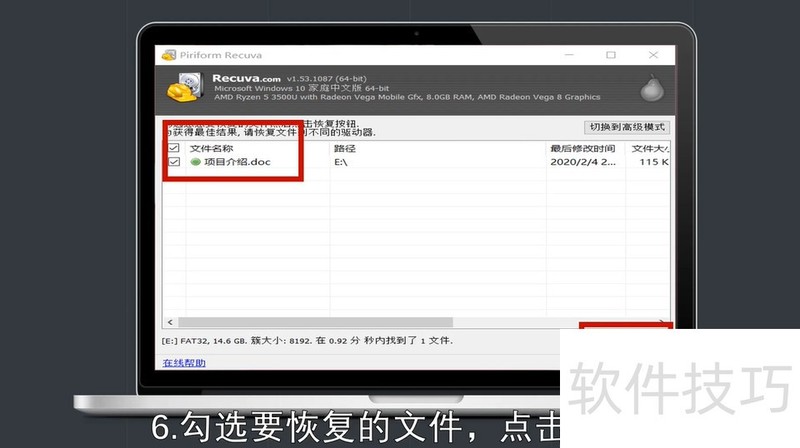Uncheck the 项目介绍.doc file checkbox
800x448 pixels.
174,162
